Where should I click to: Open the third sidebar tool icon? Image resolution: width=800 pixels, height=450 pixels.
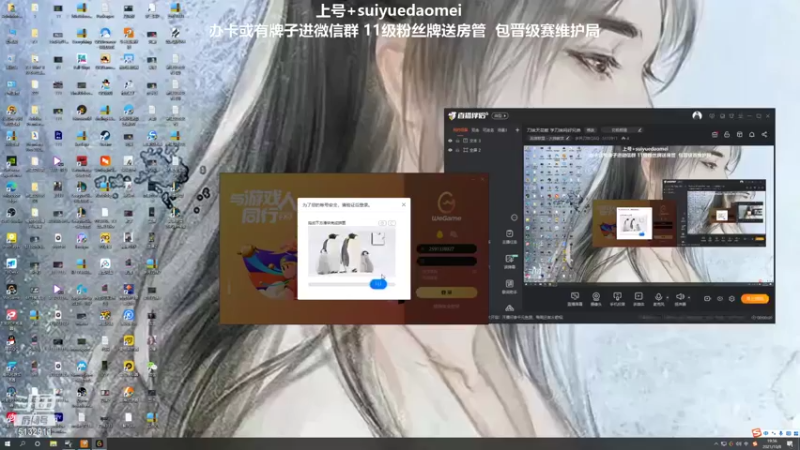coord(509,286)
